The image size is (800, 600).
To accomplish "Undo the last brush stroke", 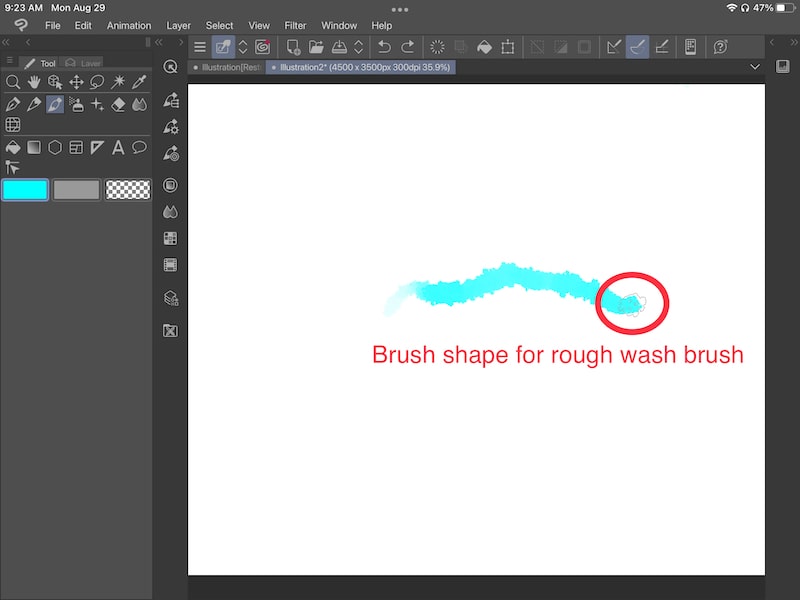I will coord(384,47).
